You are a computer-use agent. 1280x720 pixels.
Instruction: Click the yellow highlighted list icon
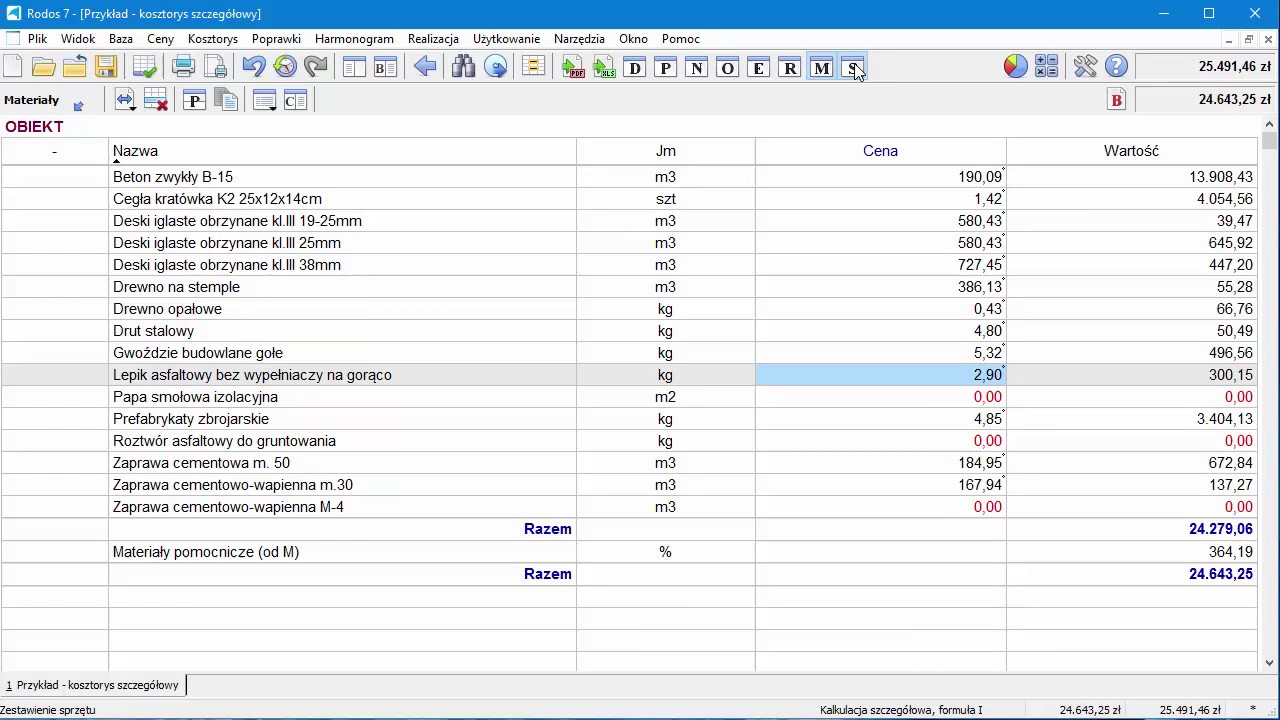coord(533,67)
